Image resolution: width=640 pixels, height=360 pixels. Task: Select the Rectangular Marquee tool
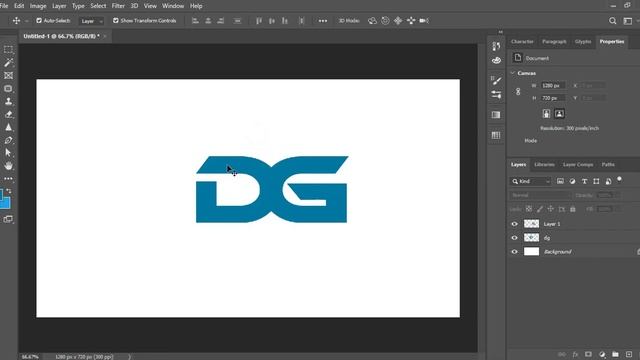[x=8, y=50]
